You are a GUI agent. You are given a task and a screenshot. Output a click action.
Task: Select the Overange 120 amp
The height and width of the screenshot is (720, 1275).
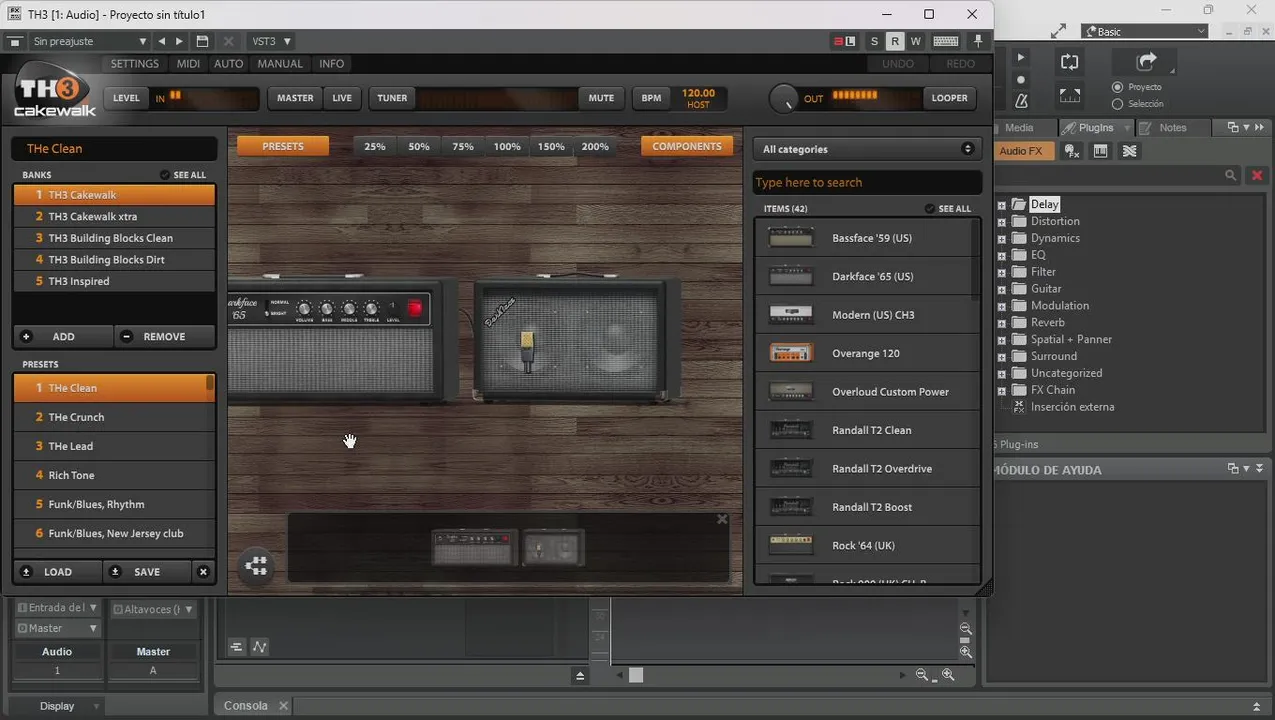865,353
